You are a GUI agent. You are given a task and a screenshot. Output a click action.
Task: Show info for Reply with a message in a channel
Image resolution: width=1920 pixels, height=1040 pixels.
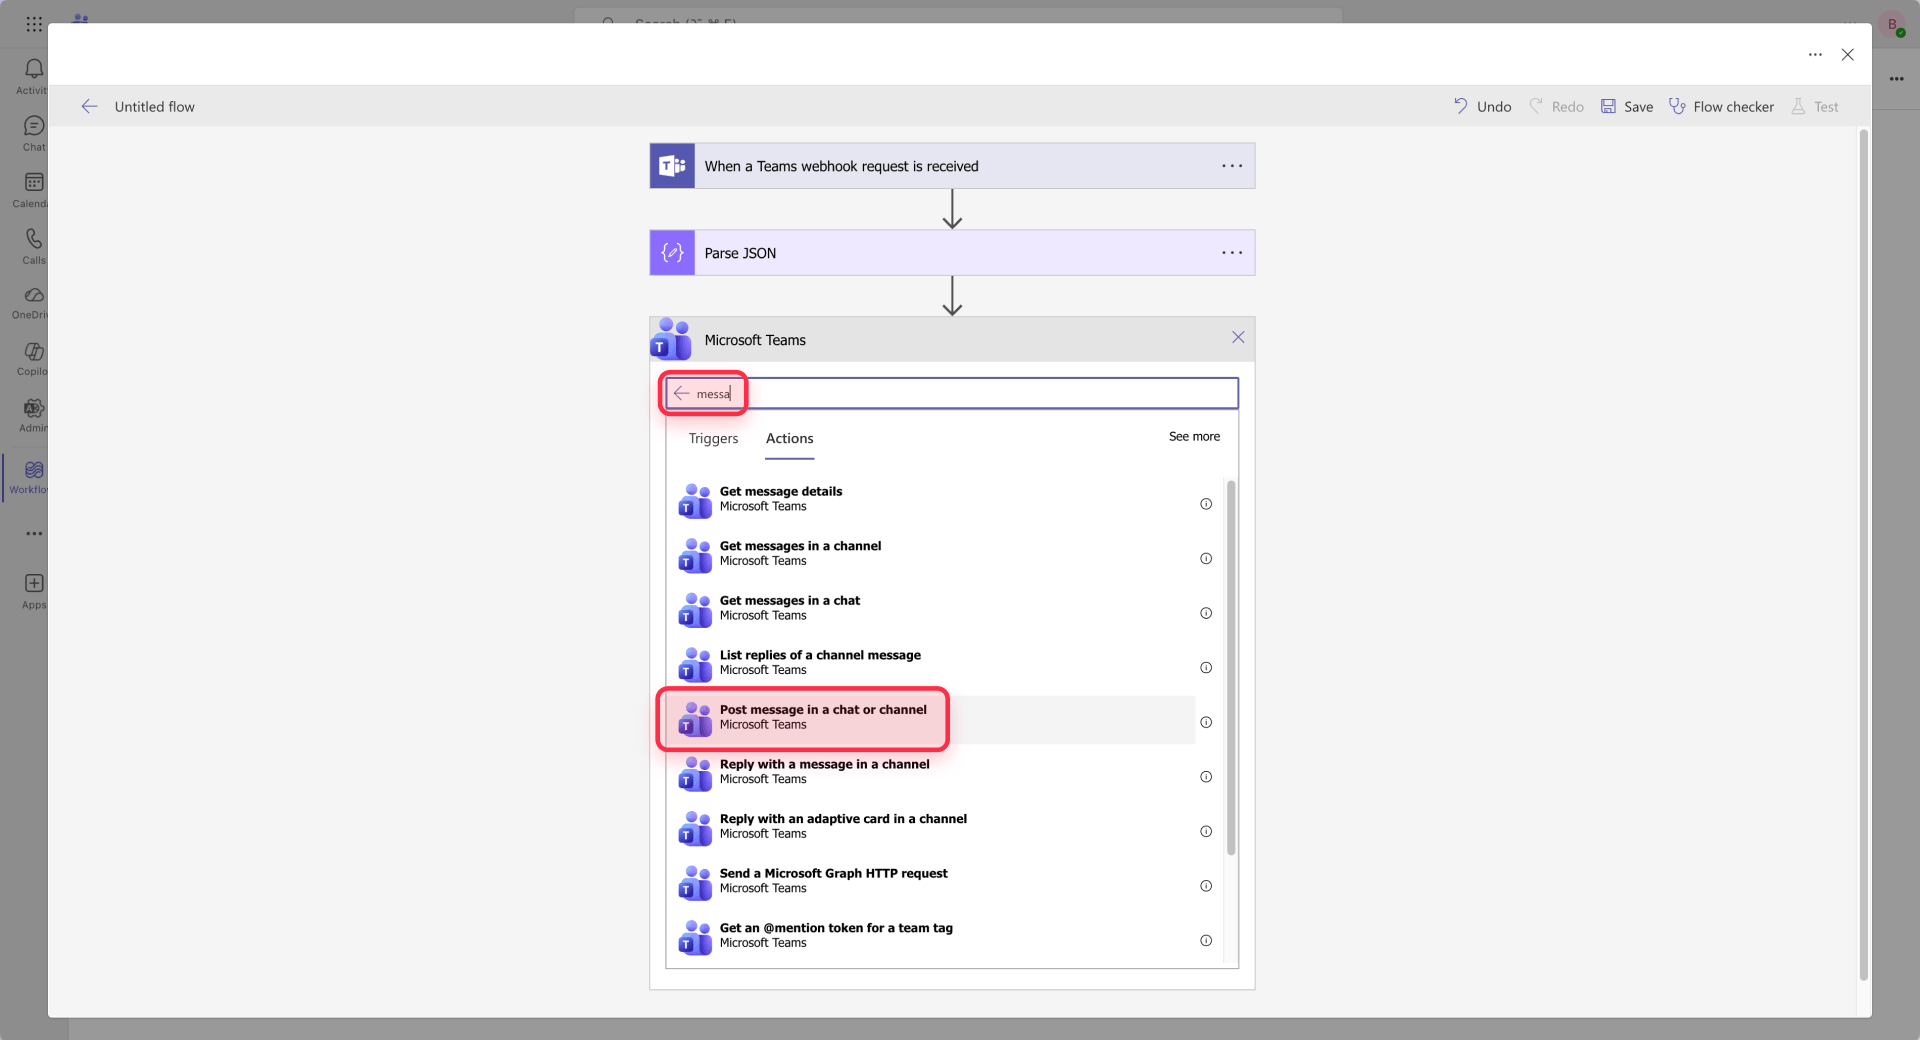click(1206, 777)
